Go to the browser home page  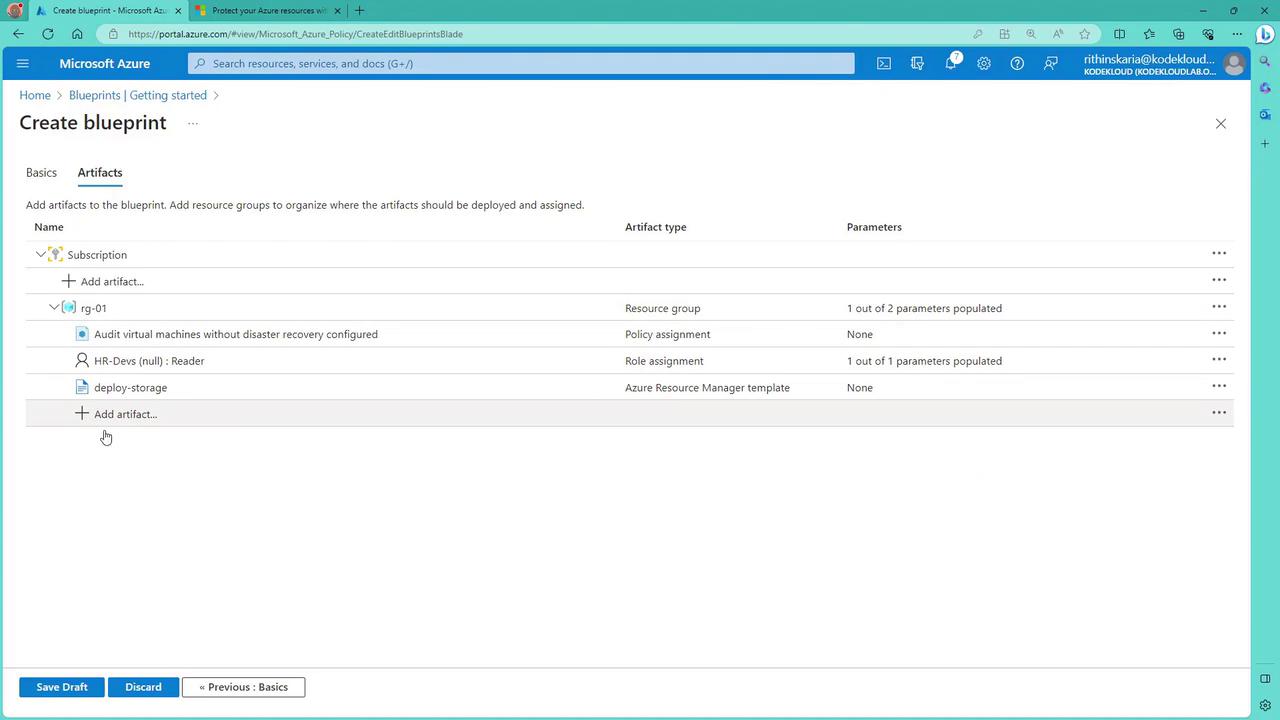point(77,34)
